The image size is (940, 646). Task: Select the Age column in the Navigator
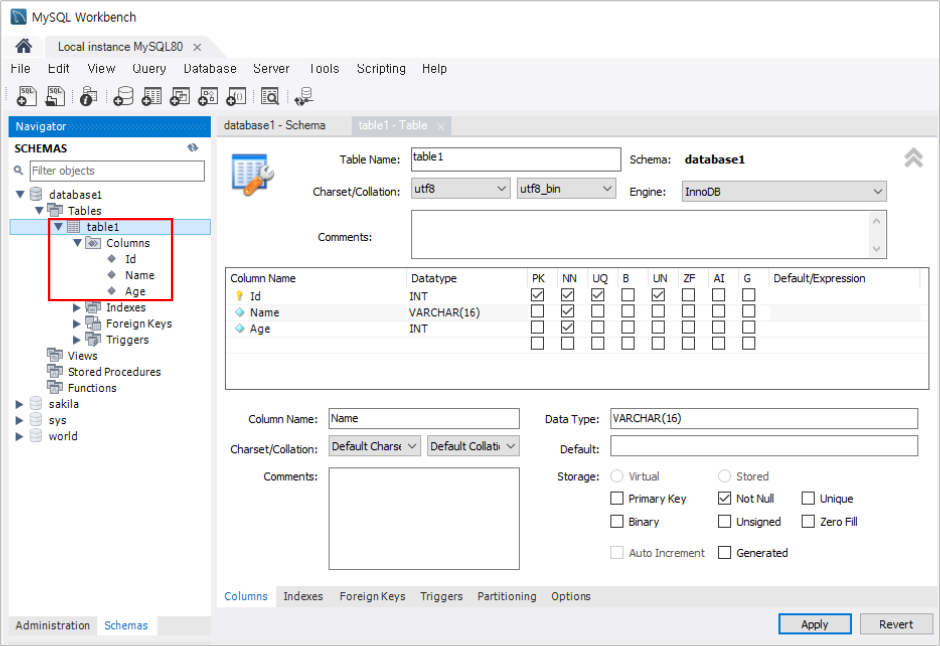click(136, 291)
